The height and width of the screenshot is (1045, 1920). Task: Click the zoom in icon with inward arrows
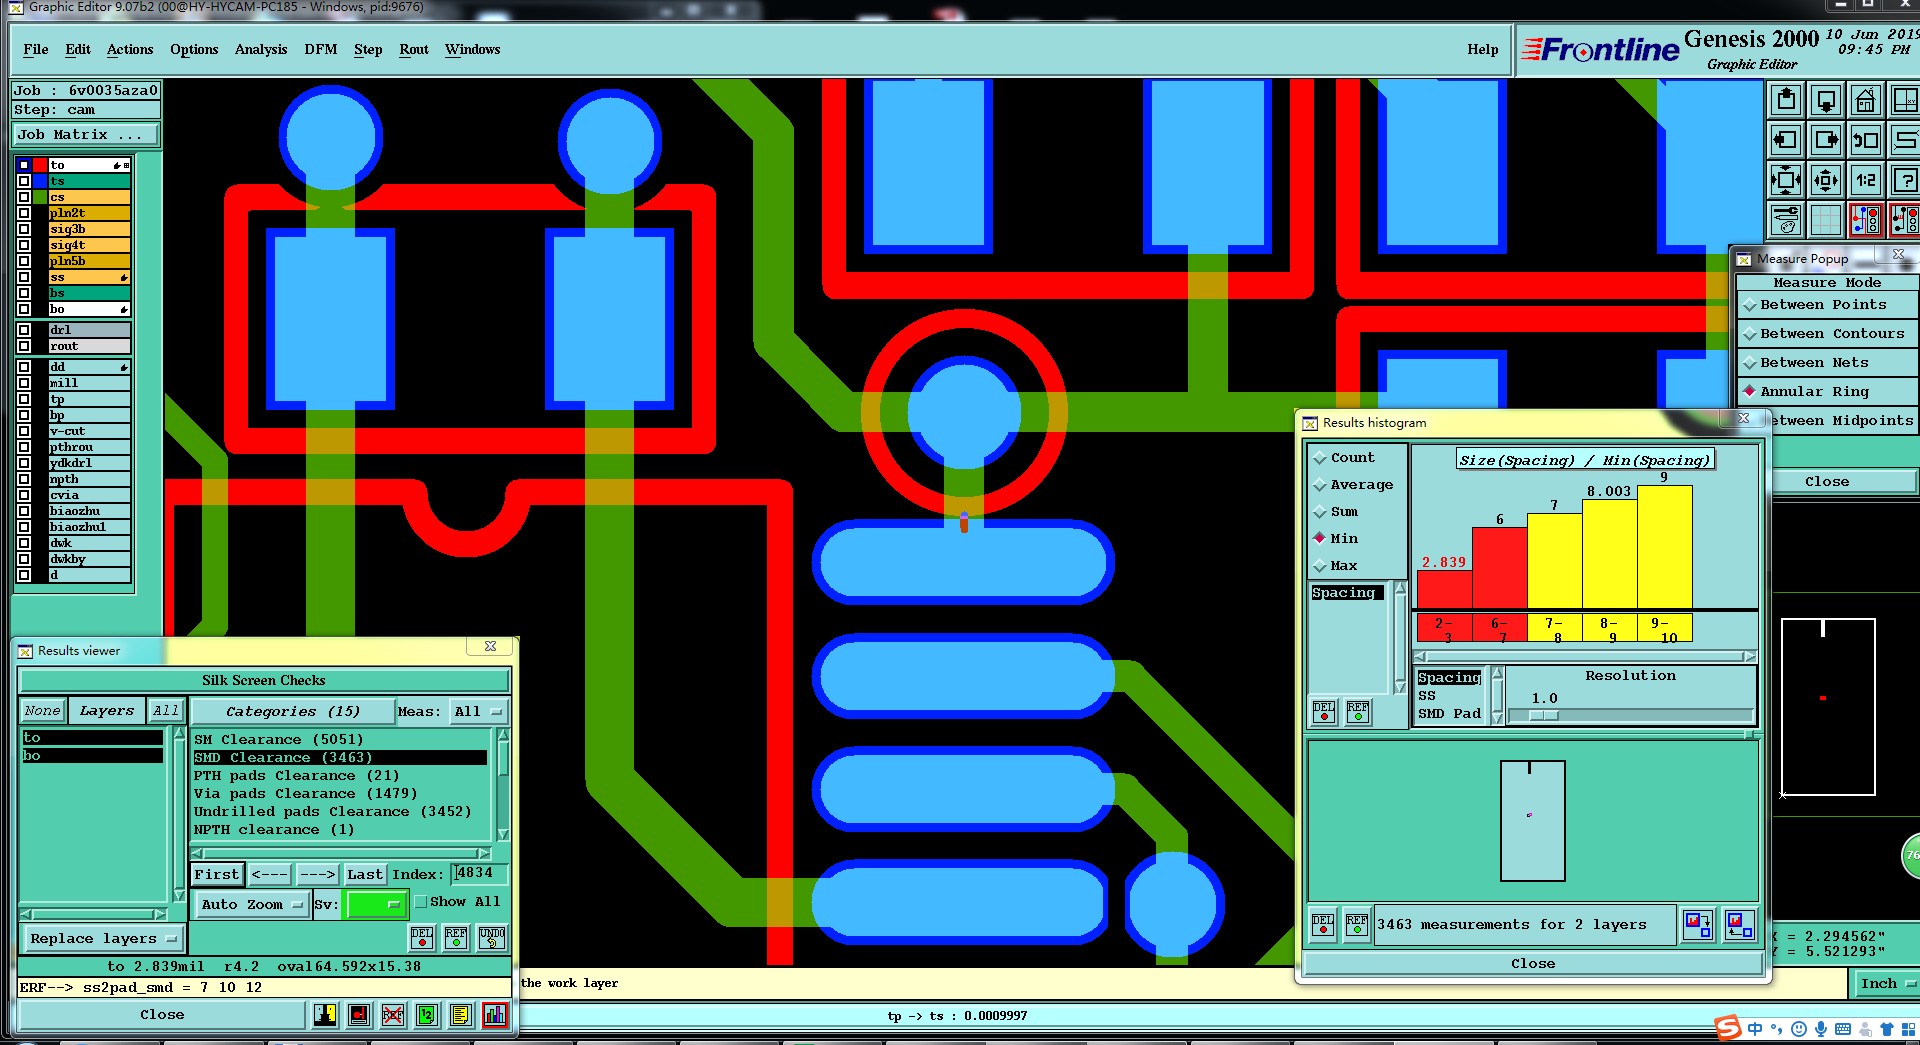click(1786, 180)
